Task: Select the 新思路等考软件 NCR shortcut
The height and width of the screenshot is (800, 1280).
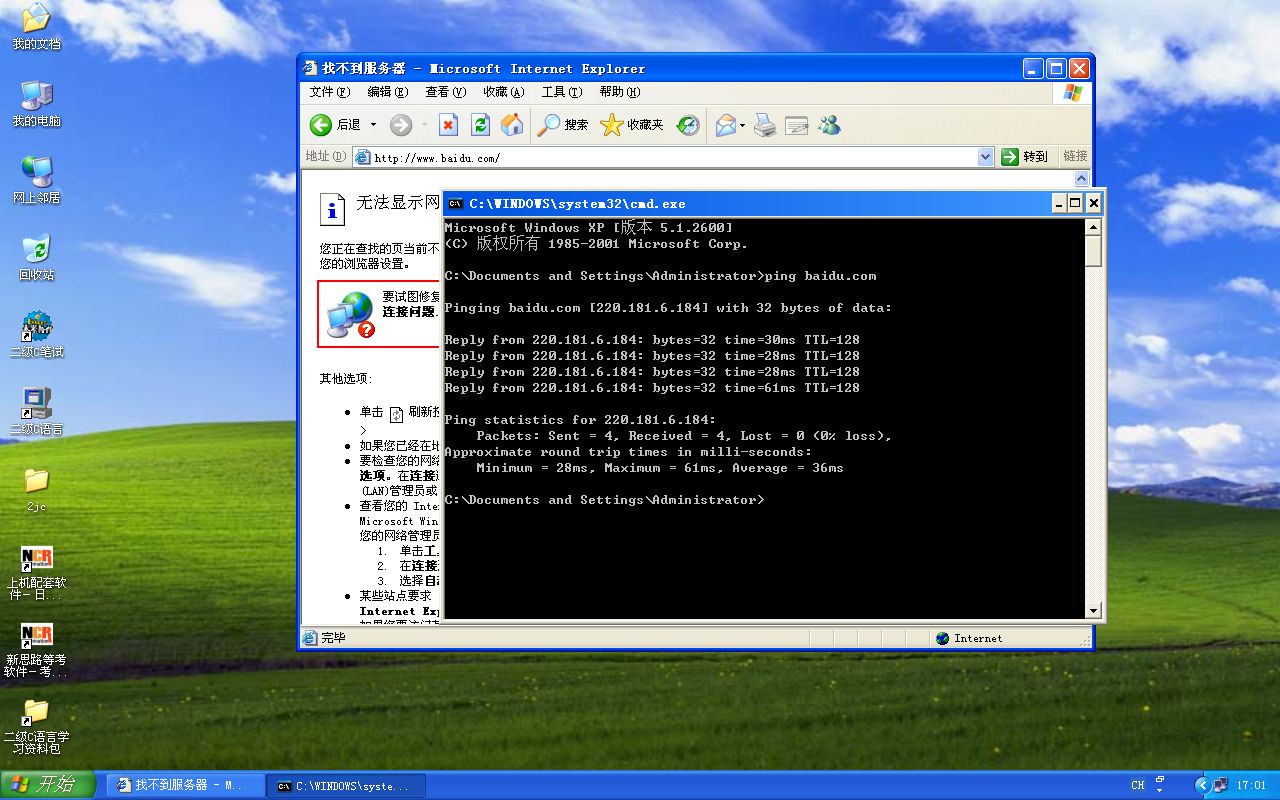Action: 36,649
